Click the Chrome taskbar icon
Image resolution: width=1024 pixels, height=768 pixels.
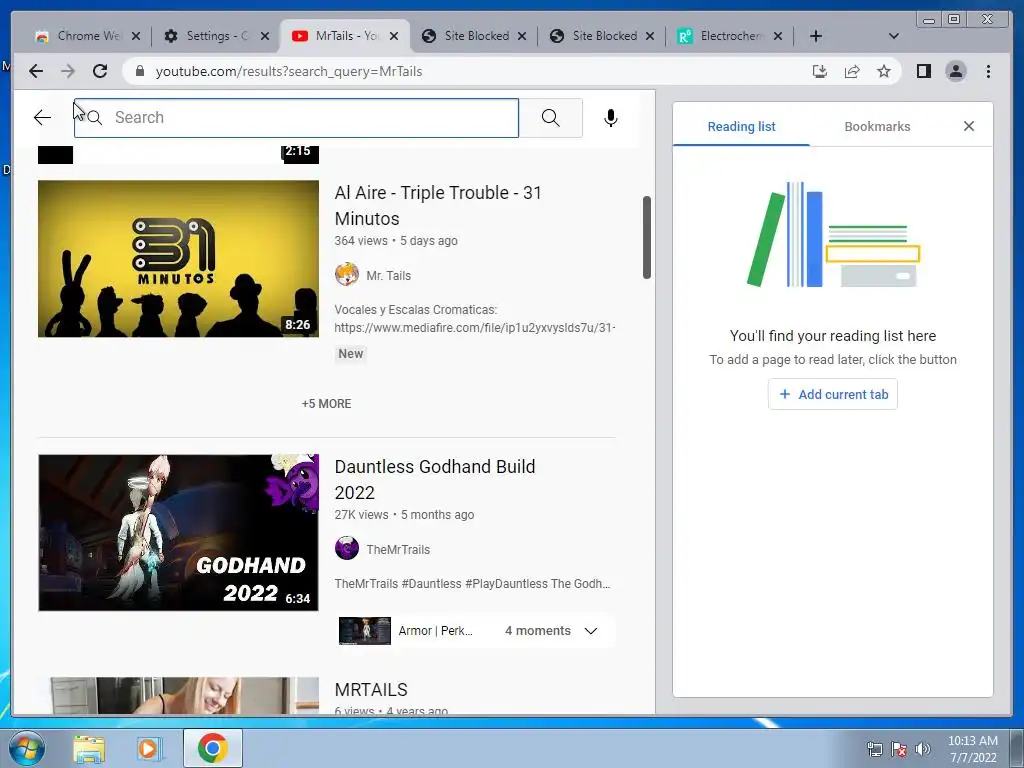pyautogui.click(x=213, y=748)
